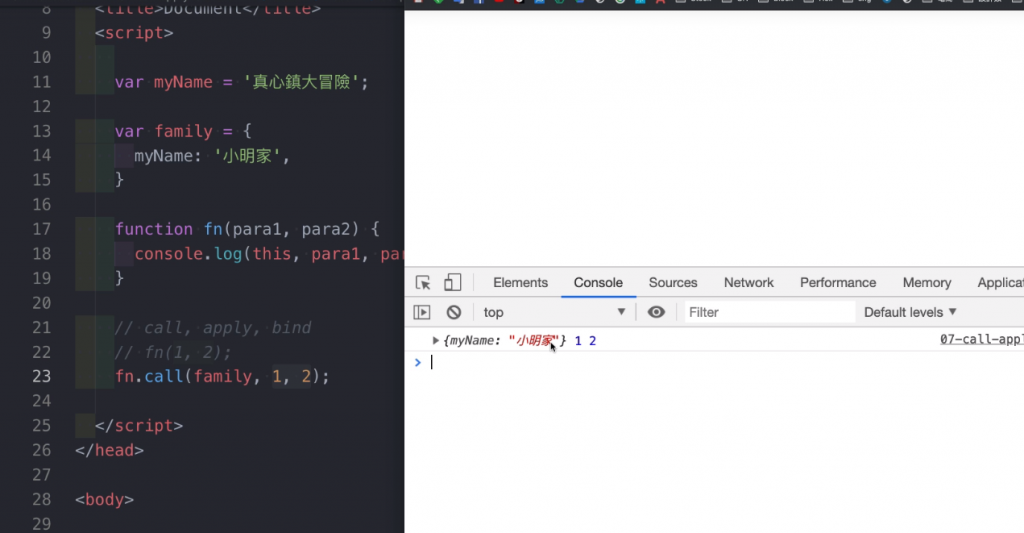The image size is (1024, 533).
Task: Click the // call, apply, bind comment
Action: point(213,327)
